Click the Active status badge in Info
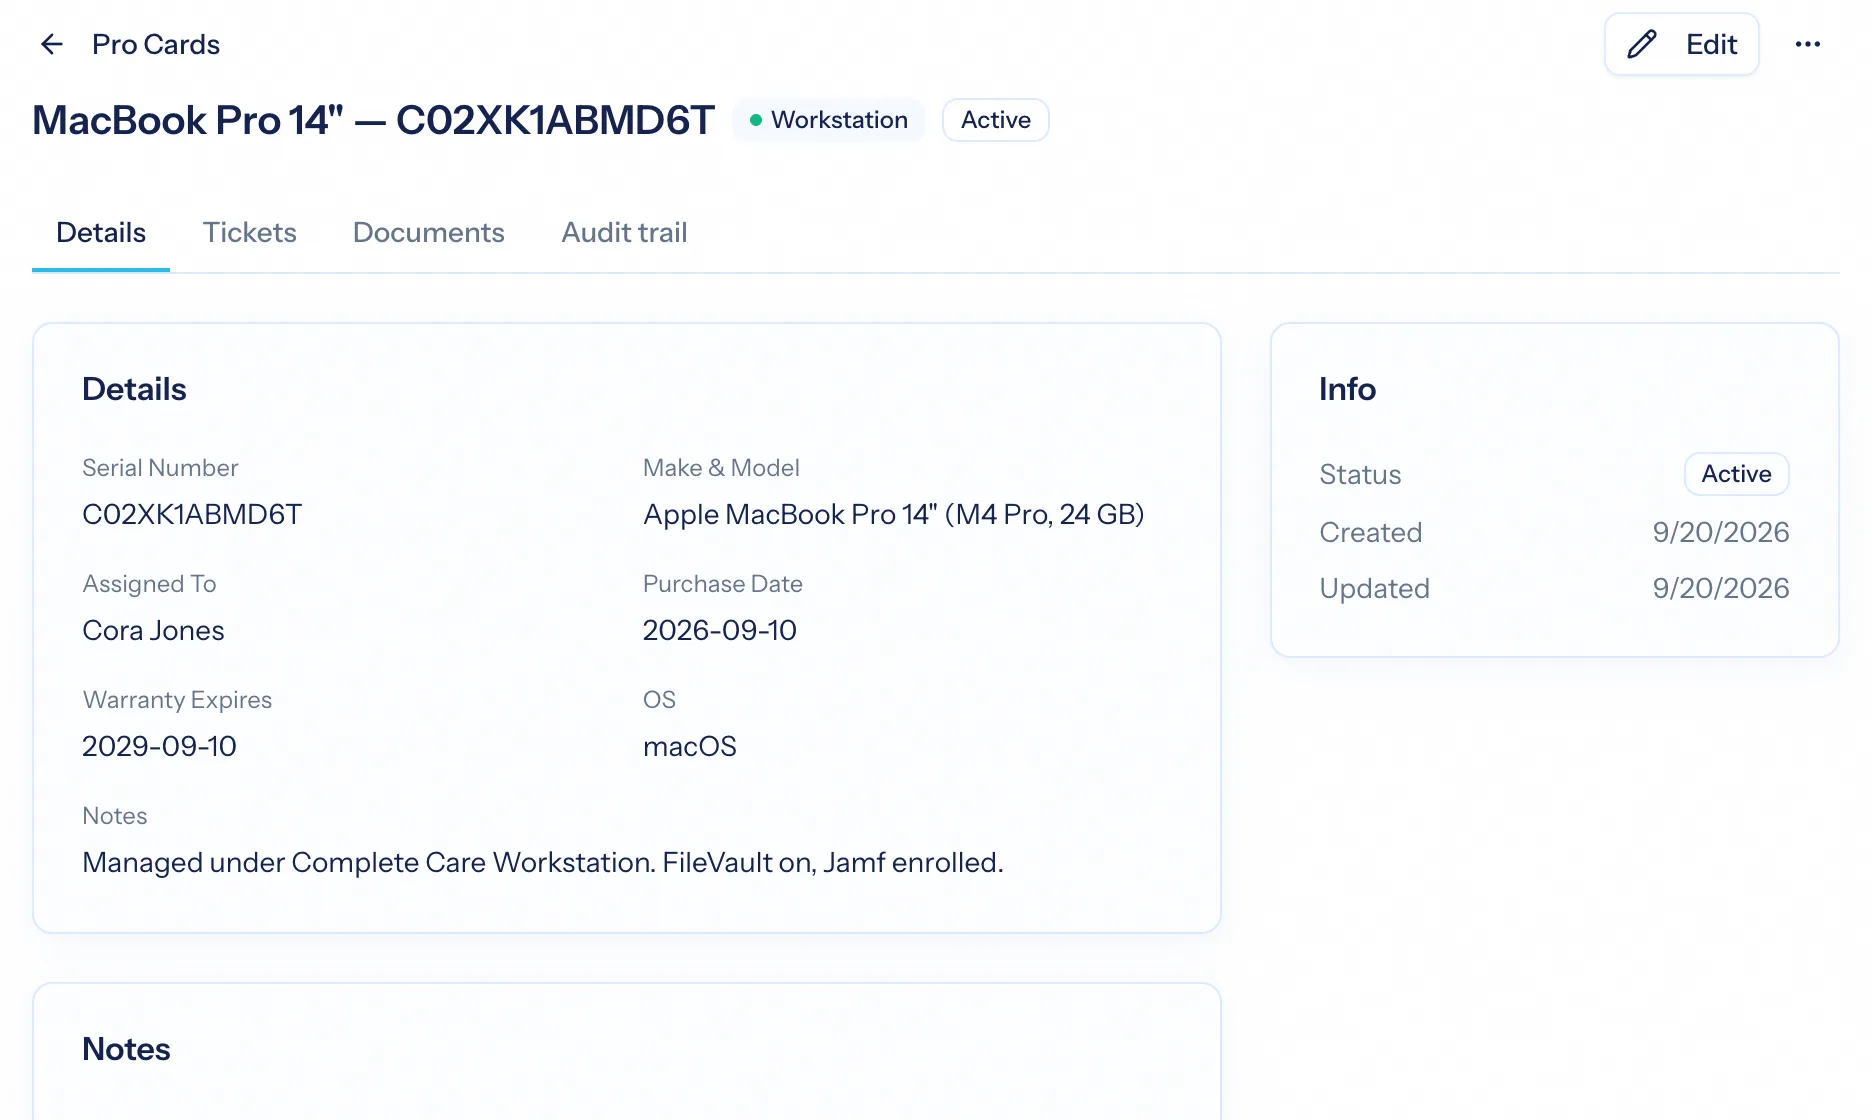Viewport: 1872px width, 1120px height. point(1737,474)
